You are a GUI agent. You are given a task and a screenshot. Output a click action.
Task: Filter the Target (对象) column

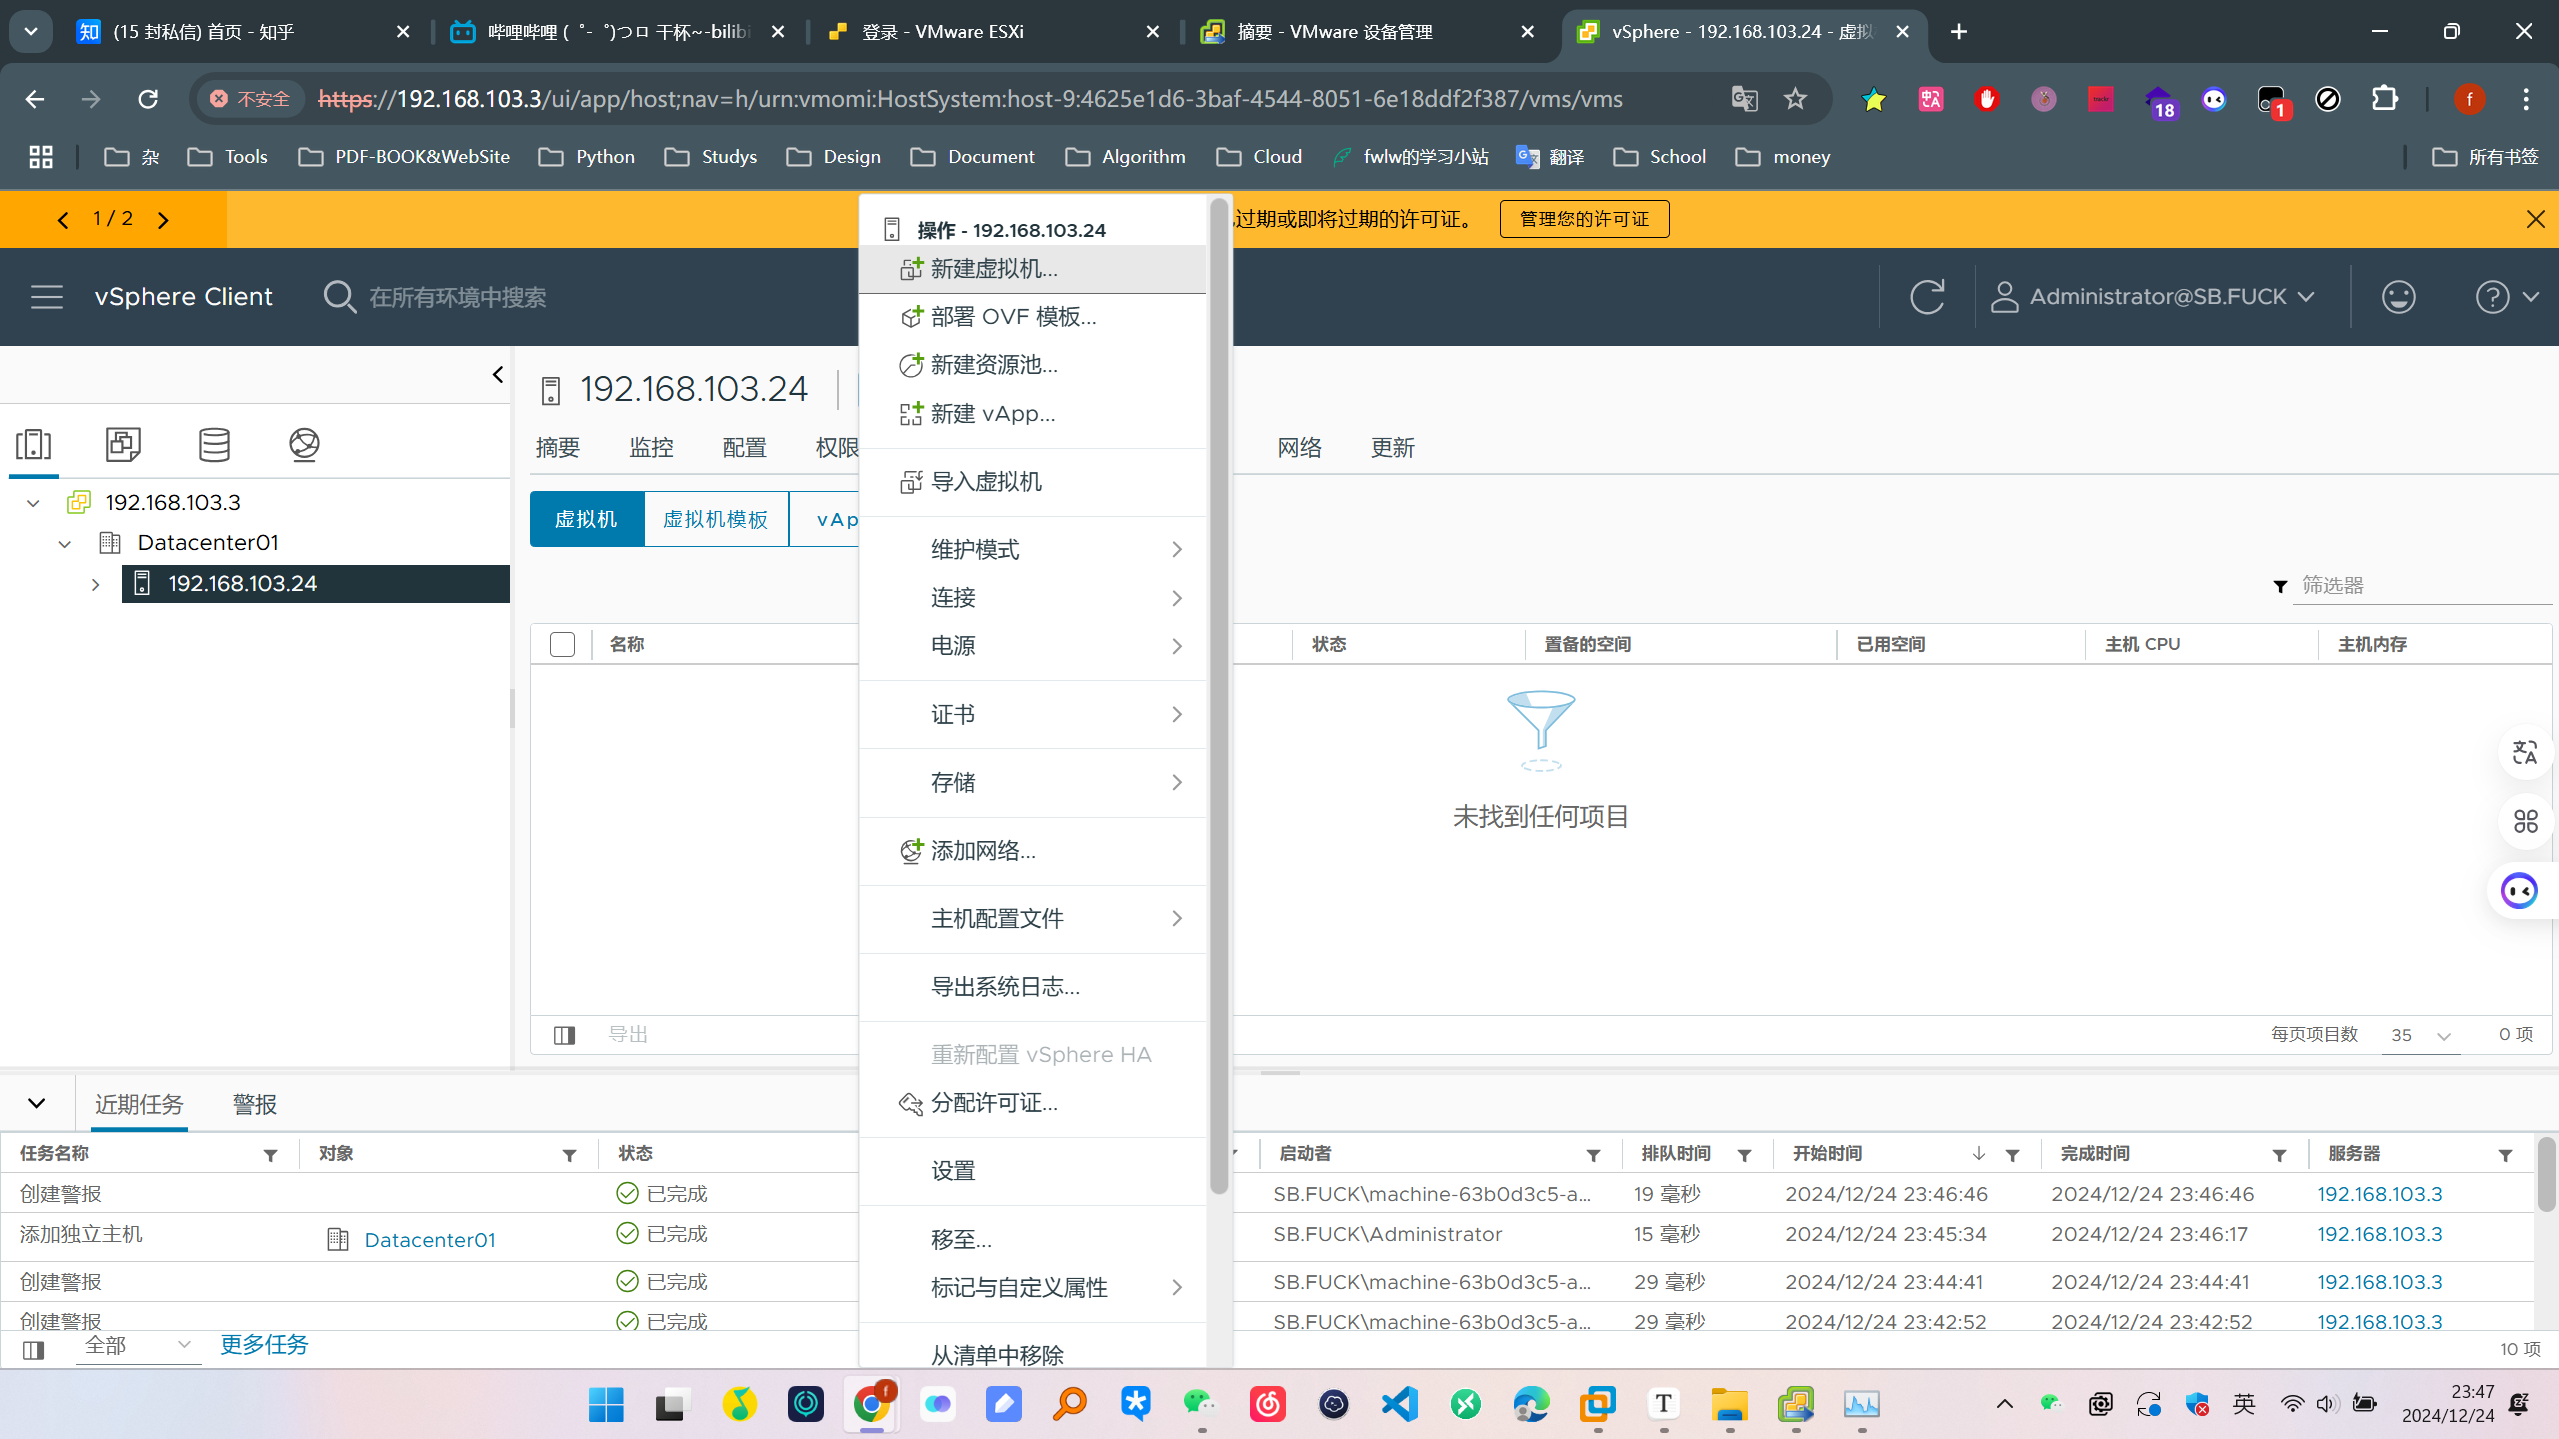(x=569, y=1155)
